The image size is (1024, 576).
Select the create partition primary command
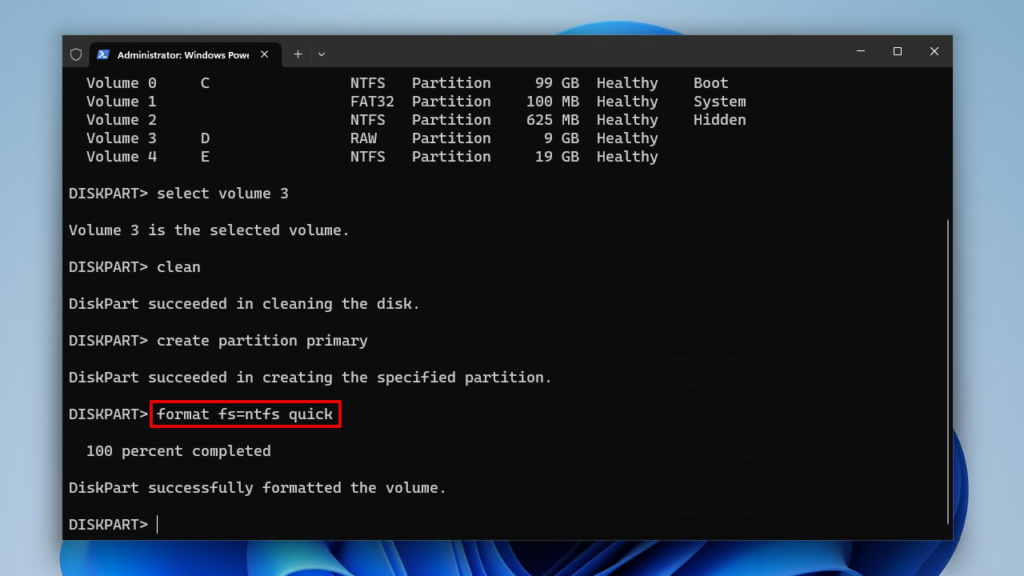[263, 340]
